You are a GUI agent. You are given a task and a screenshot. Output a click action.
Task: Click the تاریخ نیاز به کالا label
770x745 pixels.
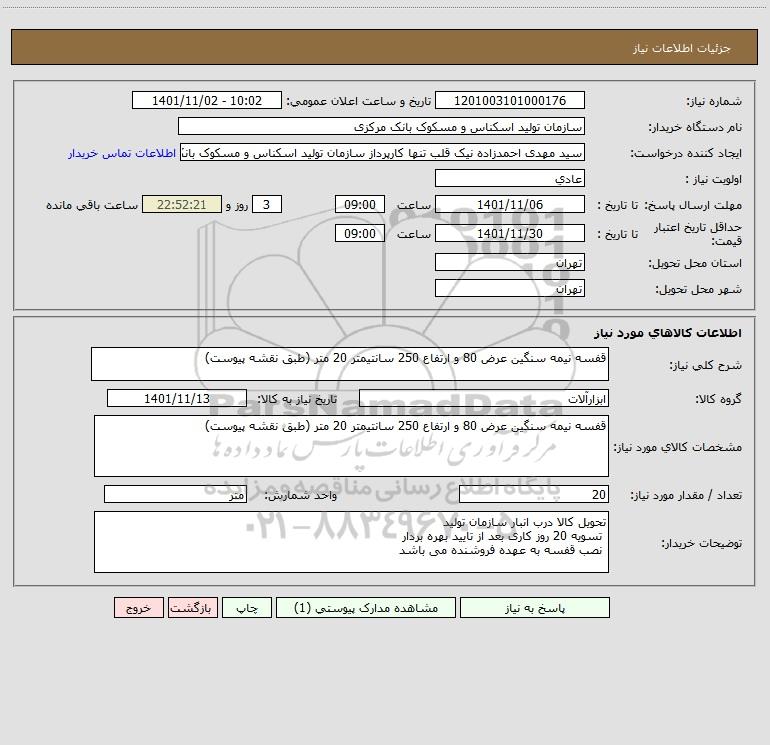298,399
